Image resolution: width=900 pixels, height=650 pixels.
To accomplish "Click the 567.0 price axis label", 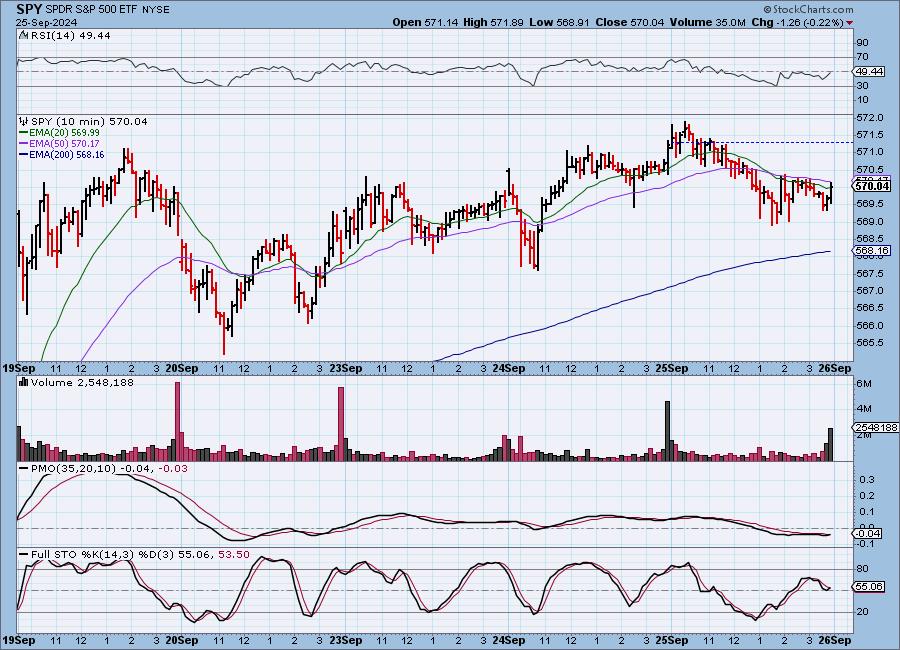I will click(x=869, y=291).
